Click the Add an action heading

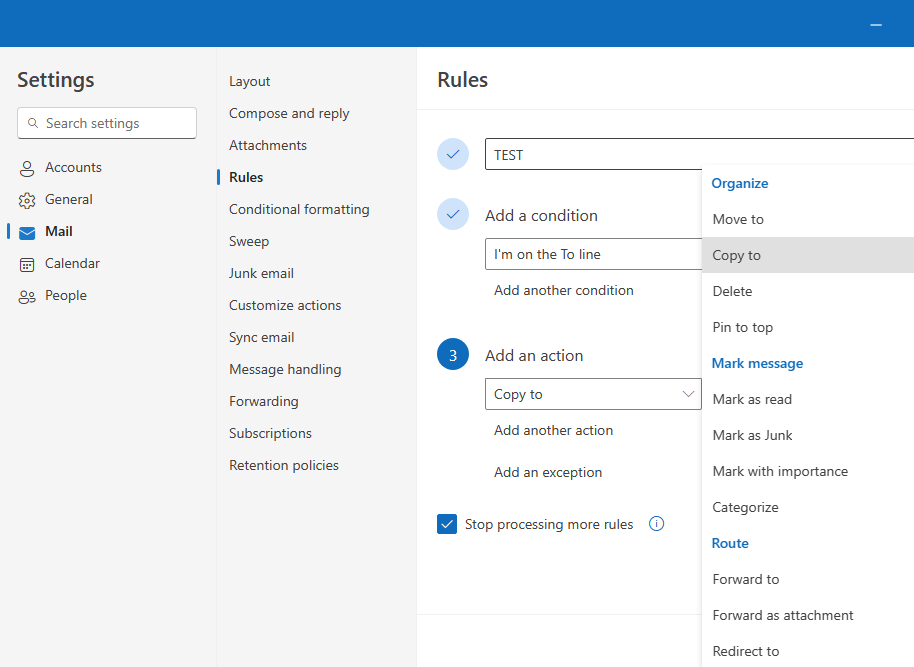[534, 356]
